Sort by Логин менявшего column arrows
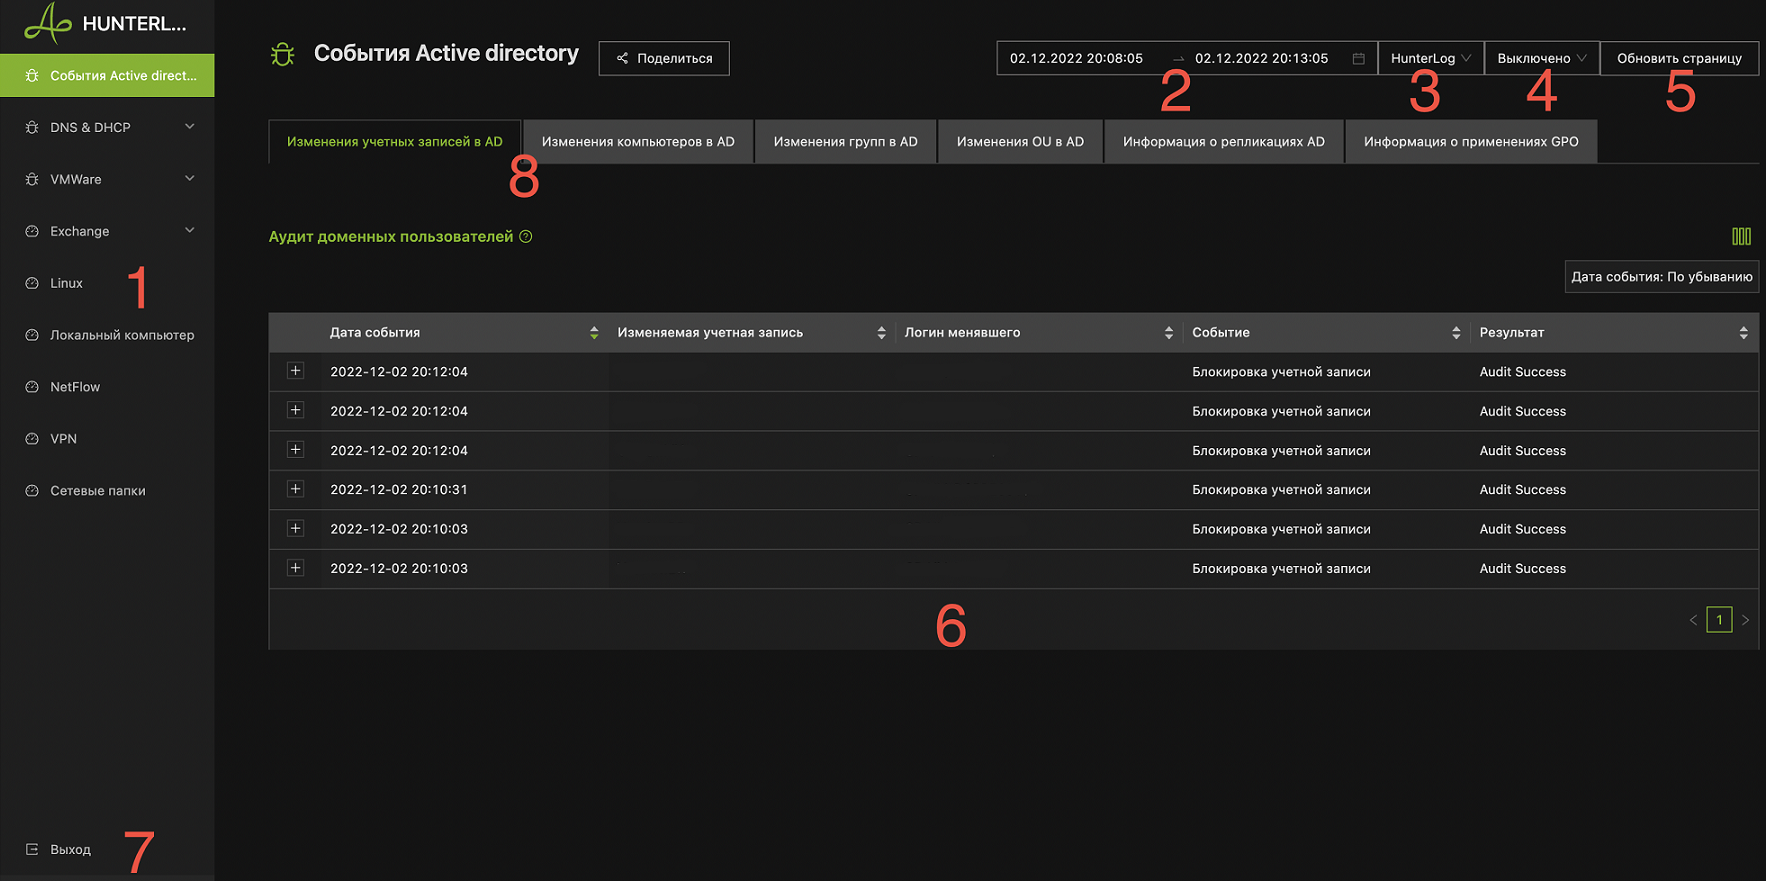Viewport: 1766px width, 881px height. click(1169, 333)
